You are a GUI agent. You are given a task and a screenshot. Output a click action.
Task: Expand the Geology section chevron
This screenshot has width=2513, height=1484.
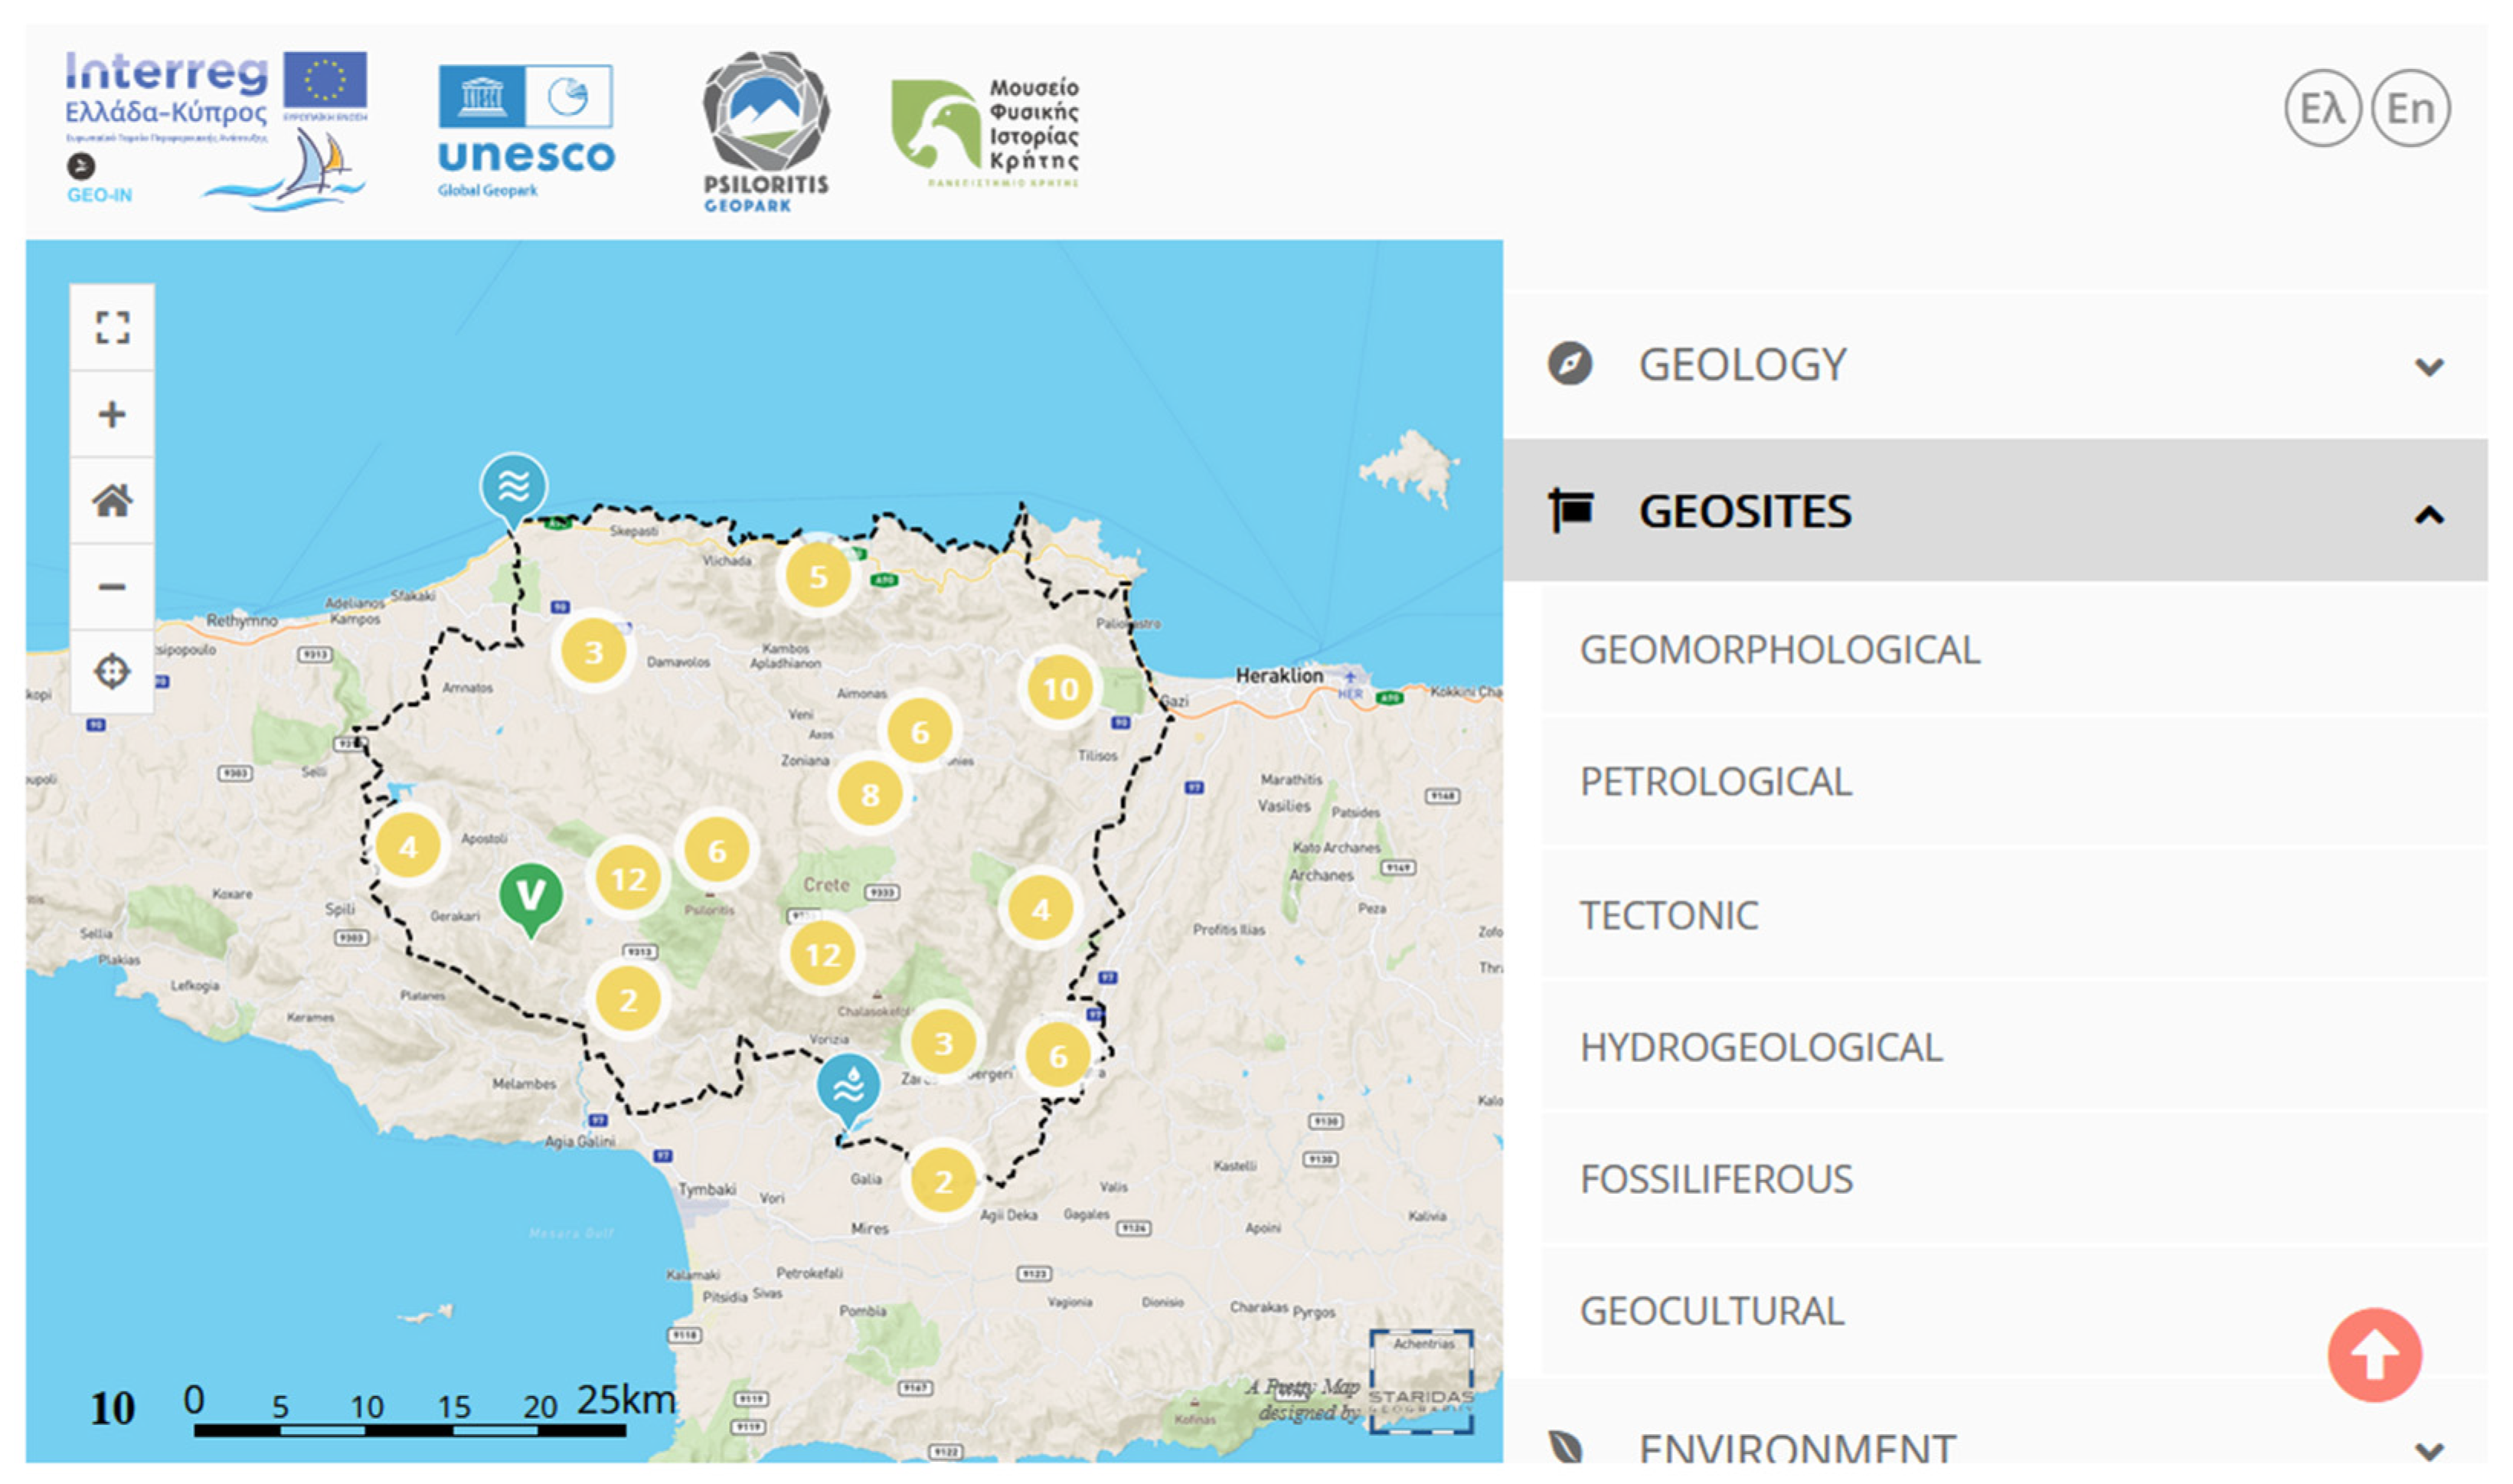tap(2428, 367)
